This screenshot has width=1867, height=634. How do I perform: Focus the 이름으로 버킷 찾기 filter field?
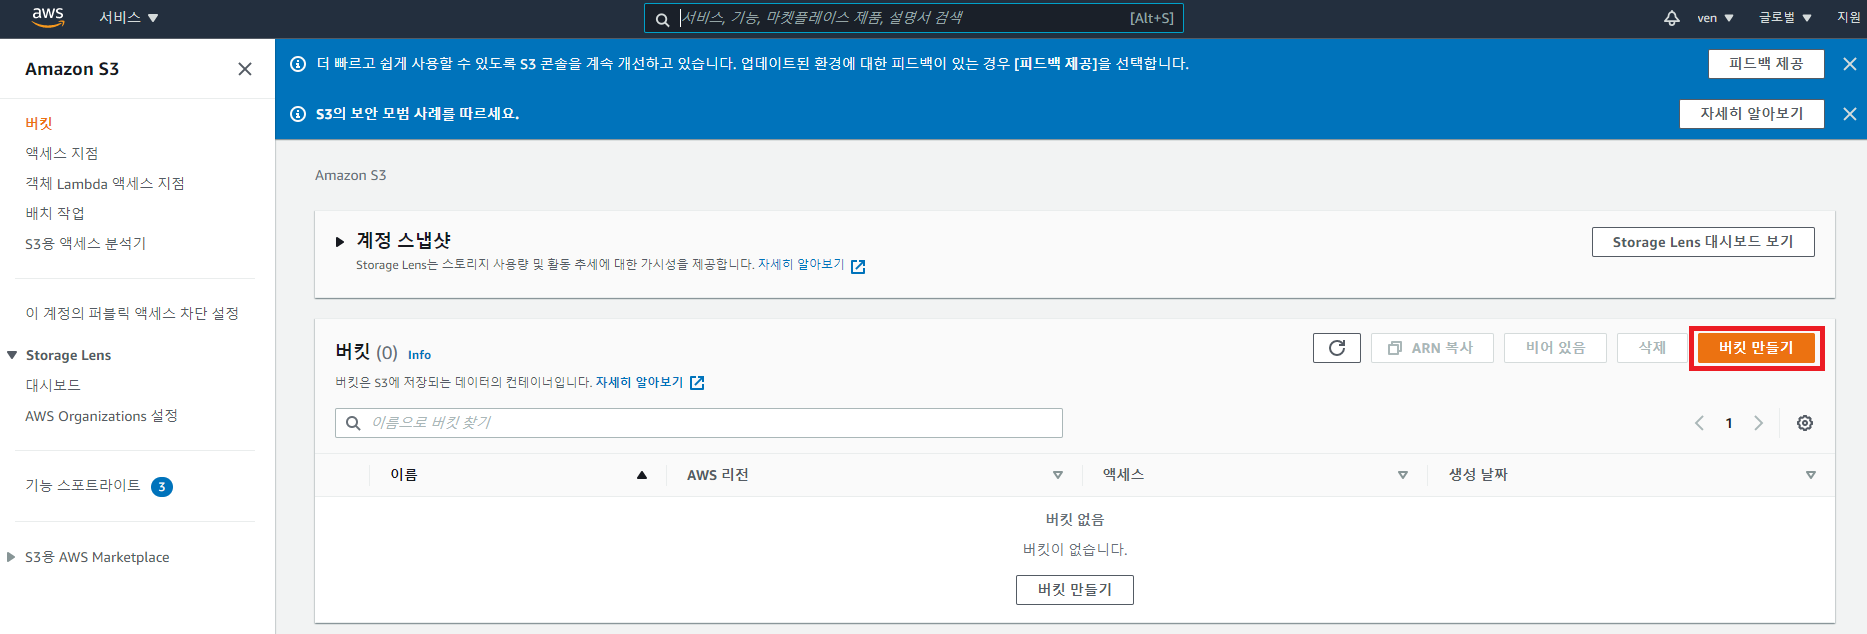point(699,423)
